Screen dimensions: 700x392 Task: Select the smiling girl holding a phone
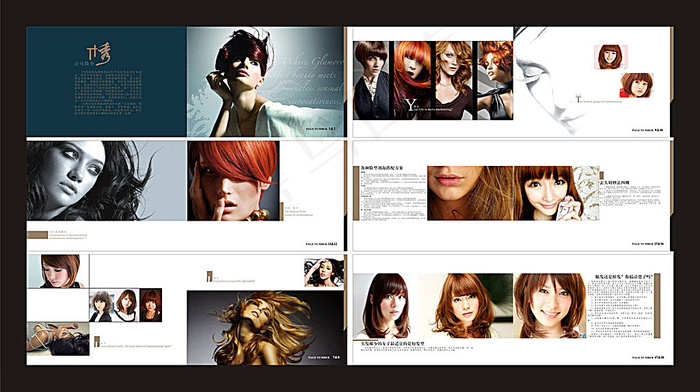click(548, 193)
